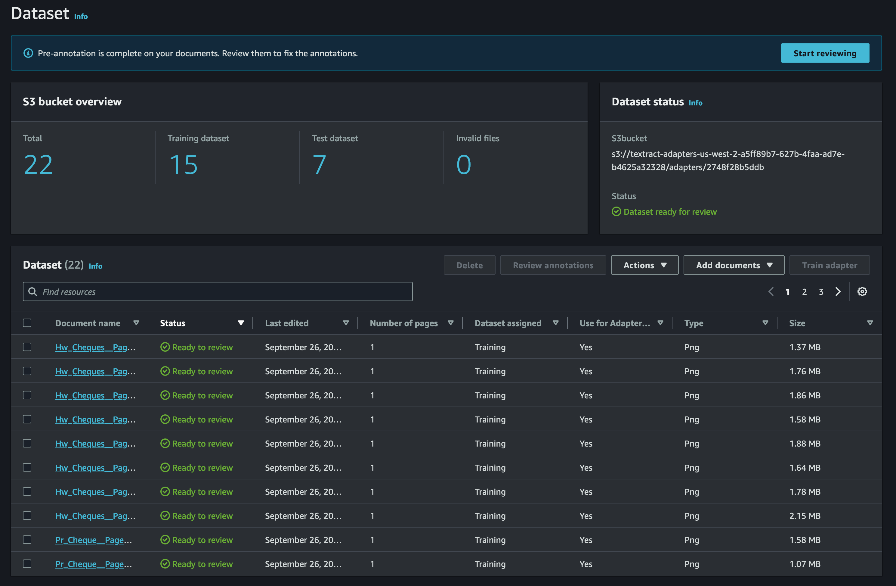The image size is (896, 586).
Task: Open the Actions dropdown
Action: pyautogui.click(x=644, y=265)
